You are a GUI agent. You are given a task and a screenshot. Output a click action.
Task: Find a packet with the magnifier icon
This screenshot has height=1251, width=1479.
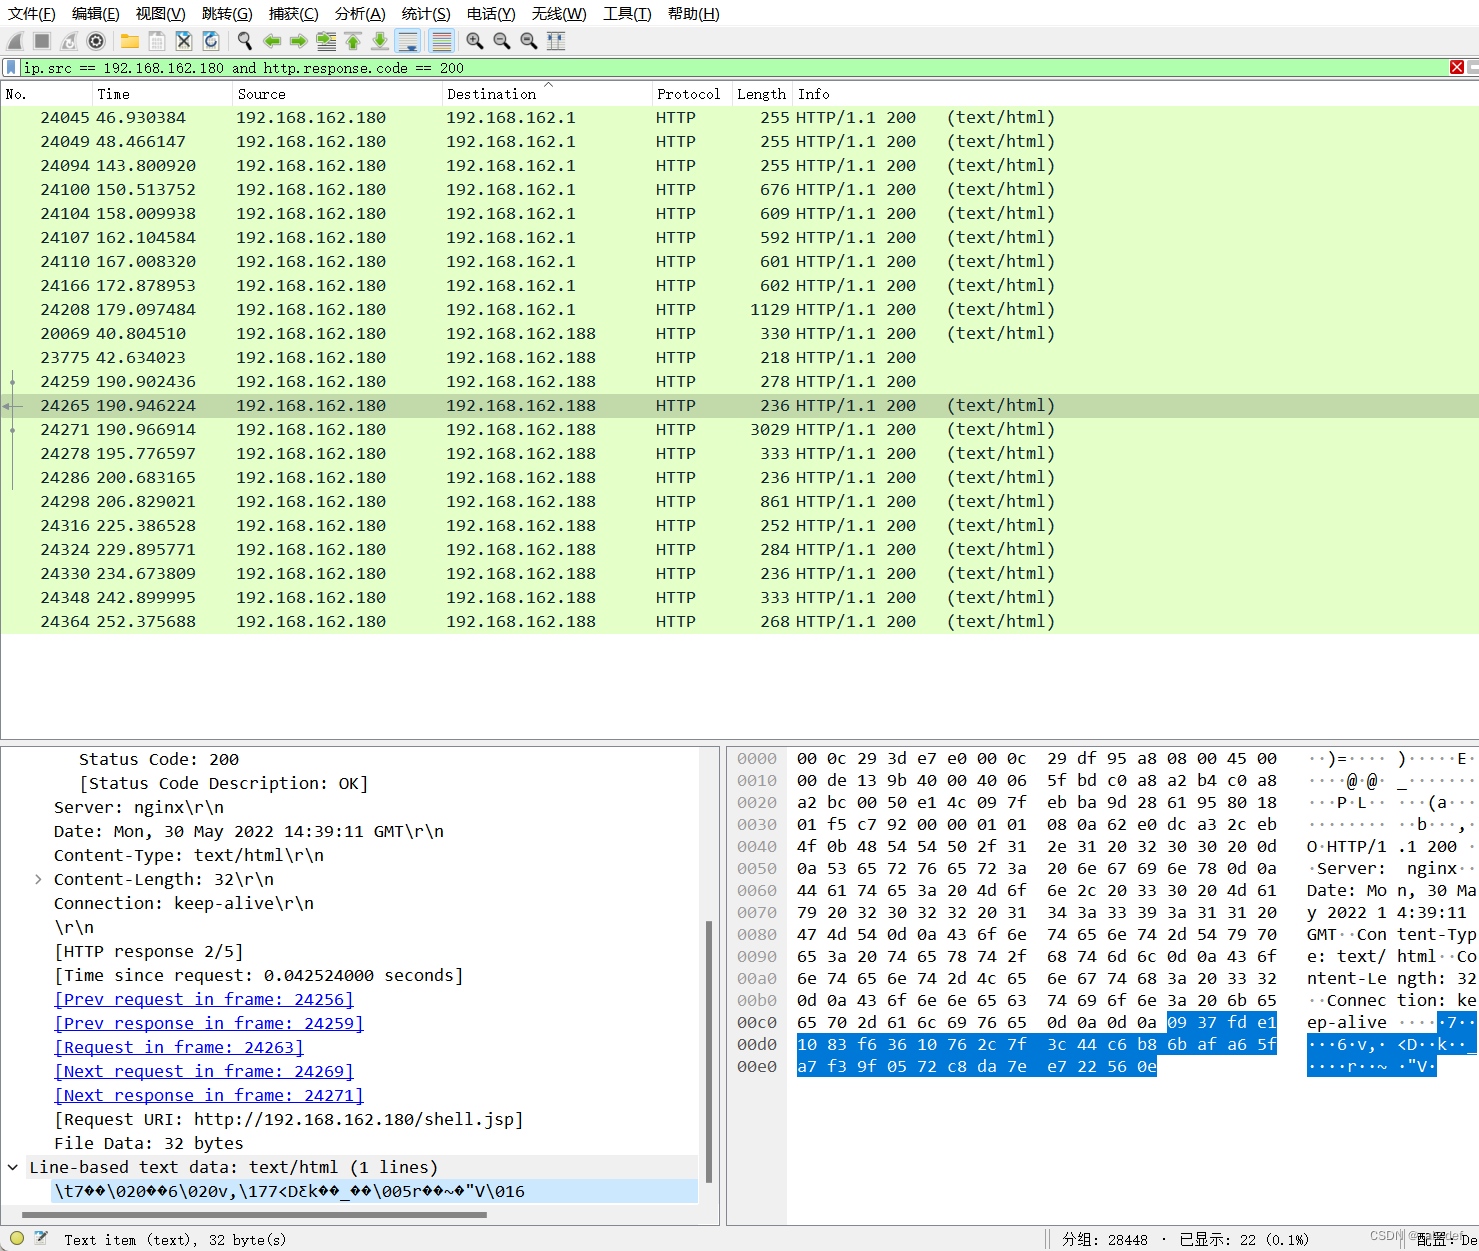click(245, 41)
